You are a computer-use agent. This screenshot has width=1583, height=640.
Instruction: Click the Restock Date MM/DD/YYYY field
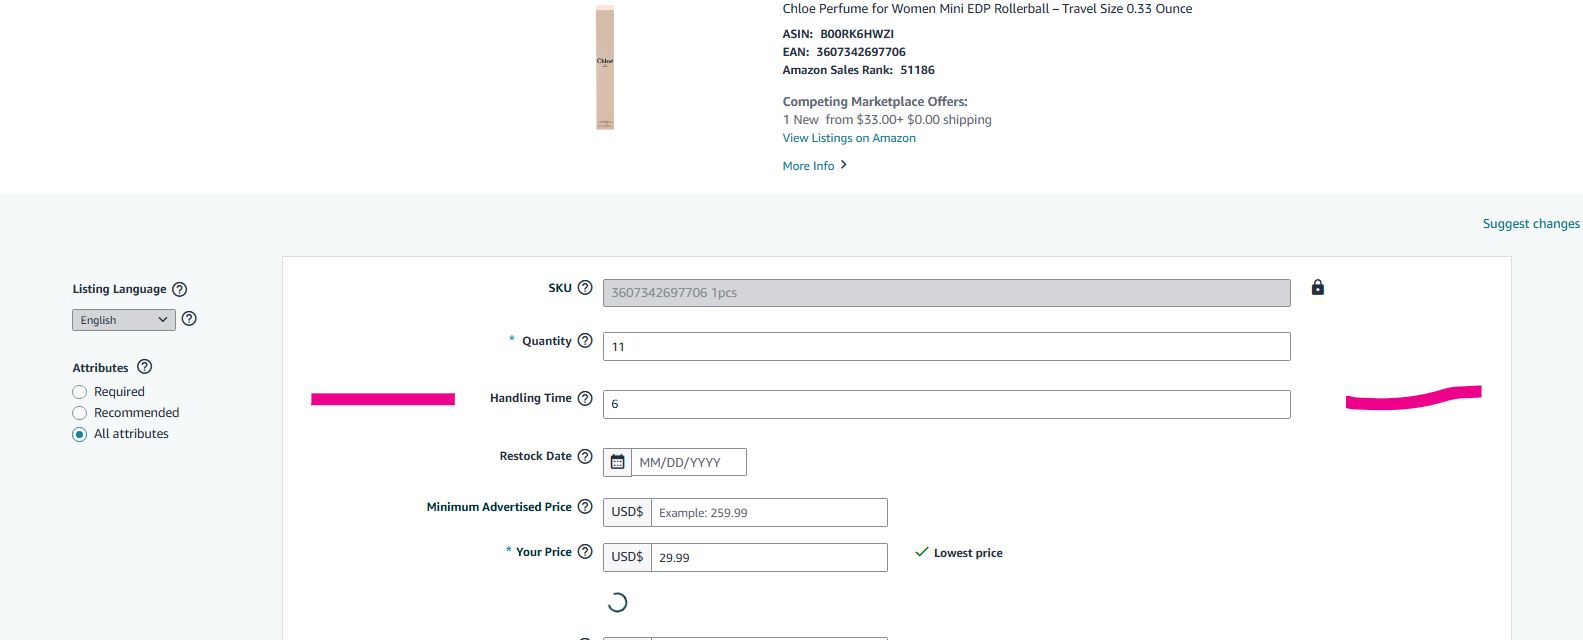tap(689, 462)
